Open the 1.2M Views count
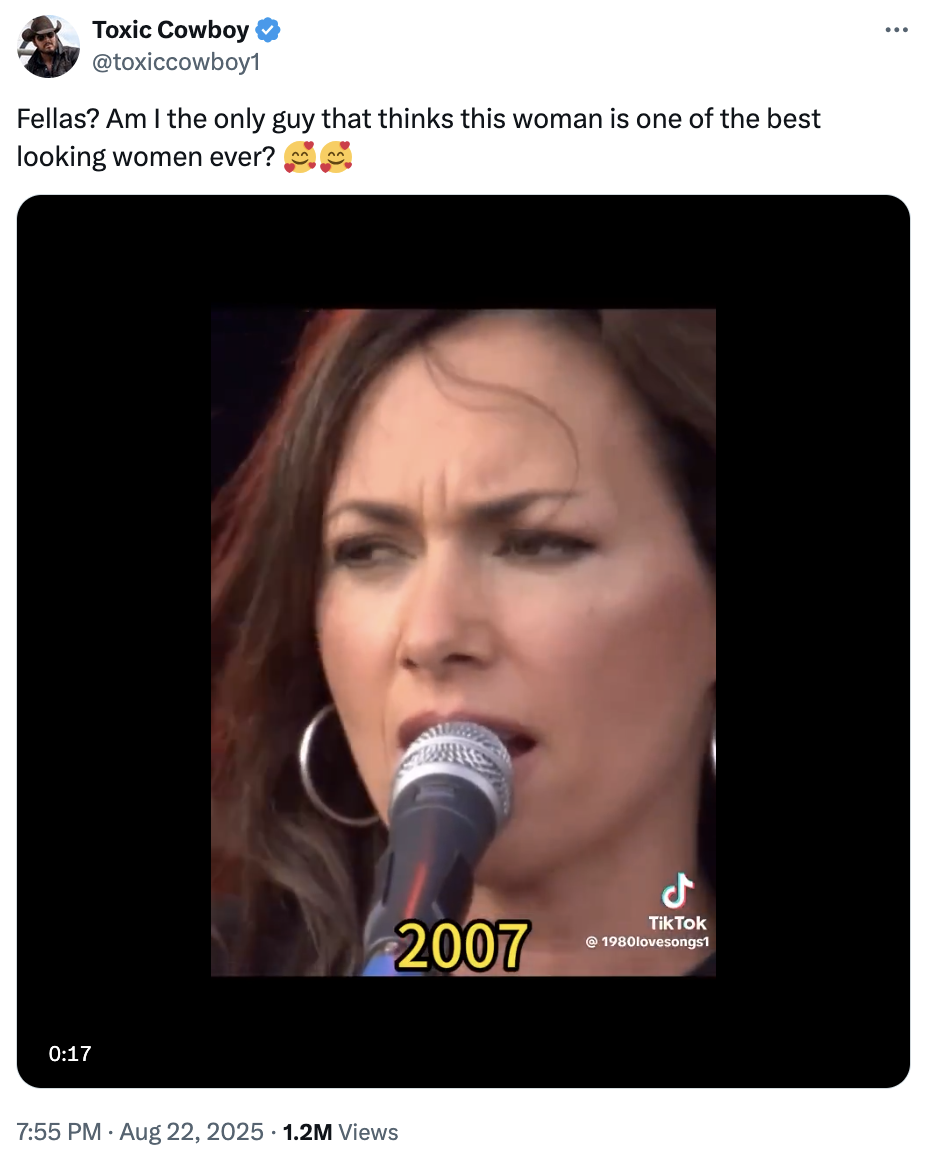The width and height of the screenshot is (930, 1170). click(x=340, y=1132)
